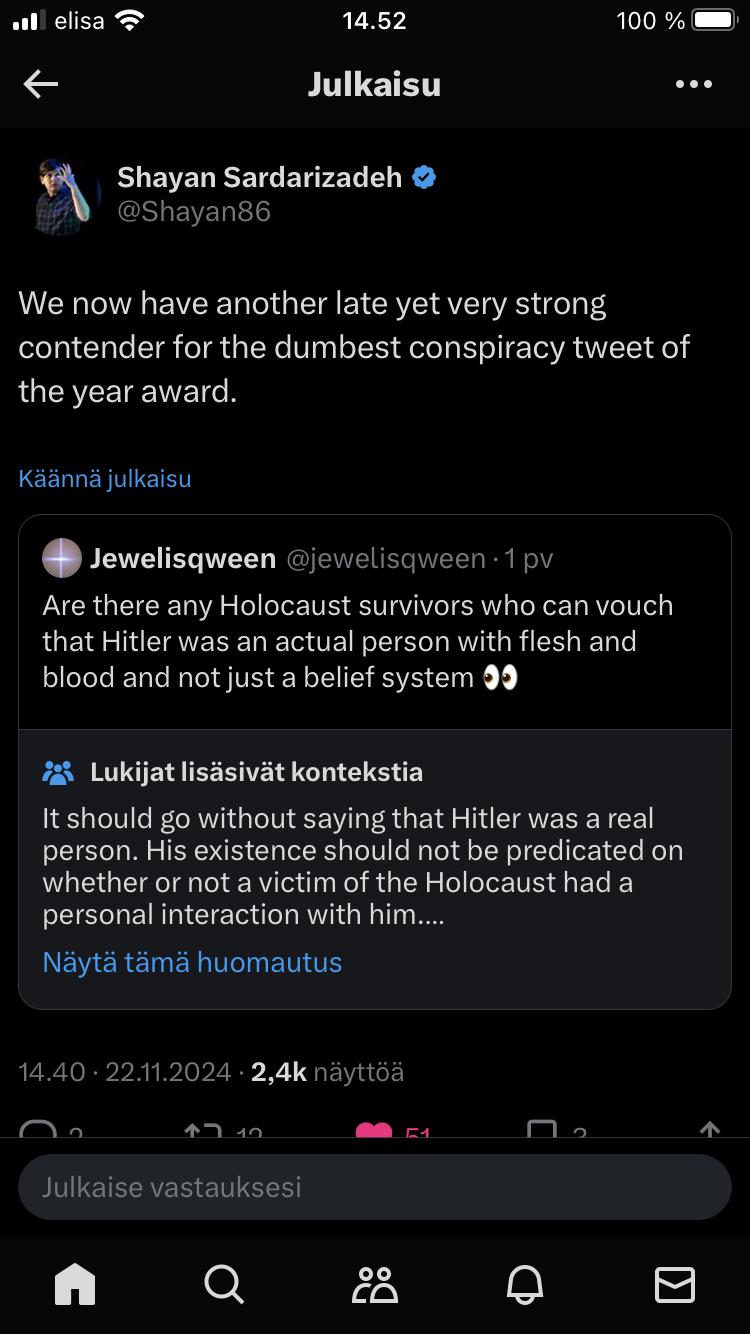Toggle the pink like heart
The image size is (750, 1334).
(374, 1130)
